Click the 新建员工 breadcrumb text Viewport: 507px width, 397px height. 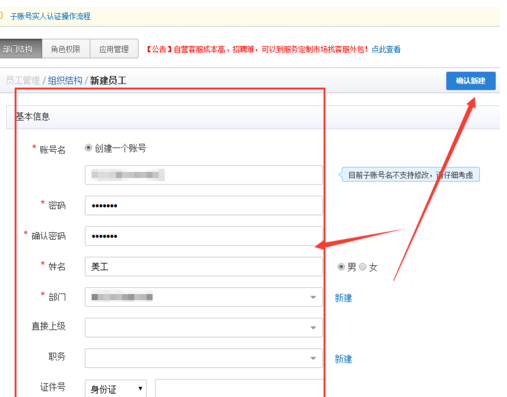[108, 80]
